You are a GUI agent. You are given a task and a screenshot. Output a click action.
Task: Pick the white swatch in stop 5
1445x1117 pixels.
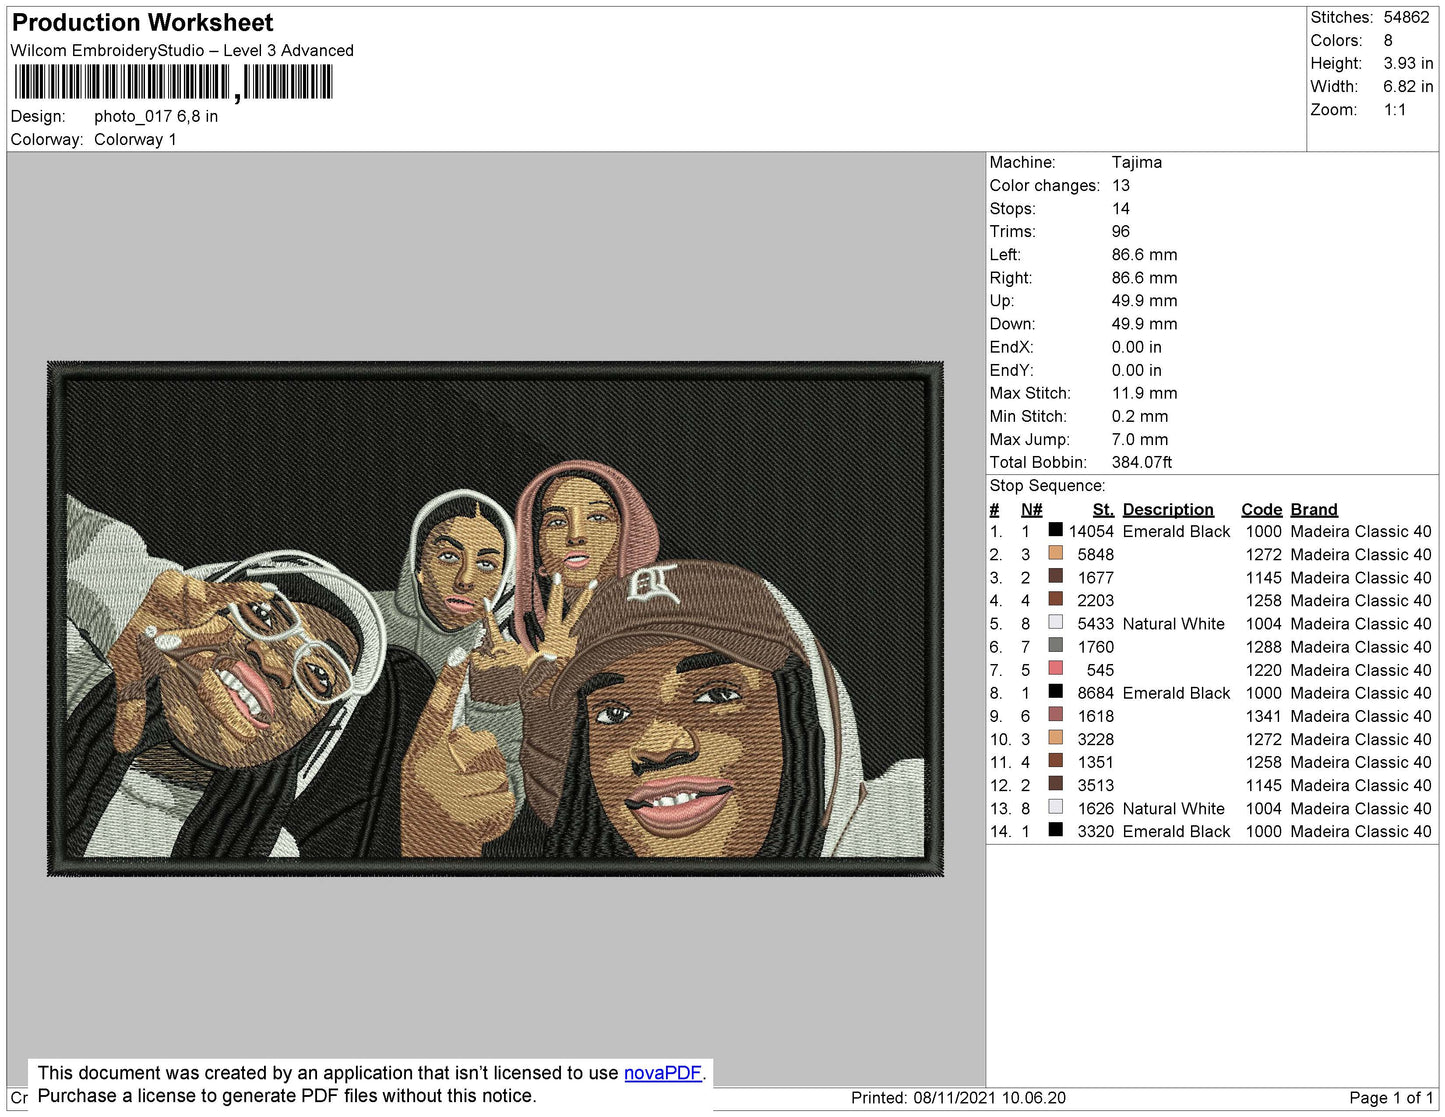[x=1055, y=622]
